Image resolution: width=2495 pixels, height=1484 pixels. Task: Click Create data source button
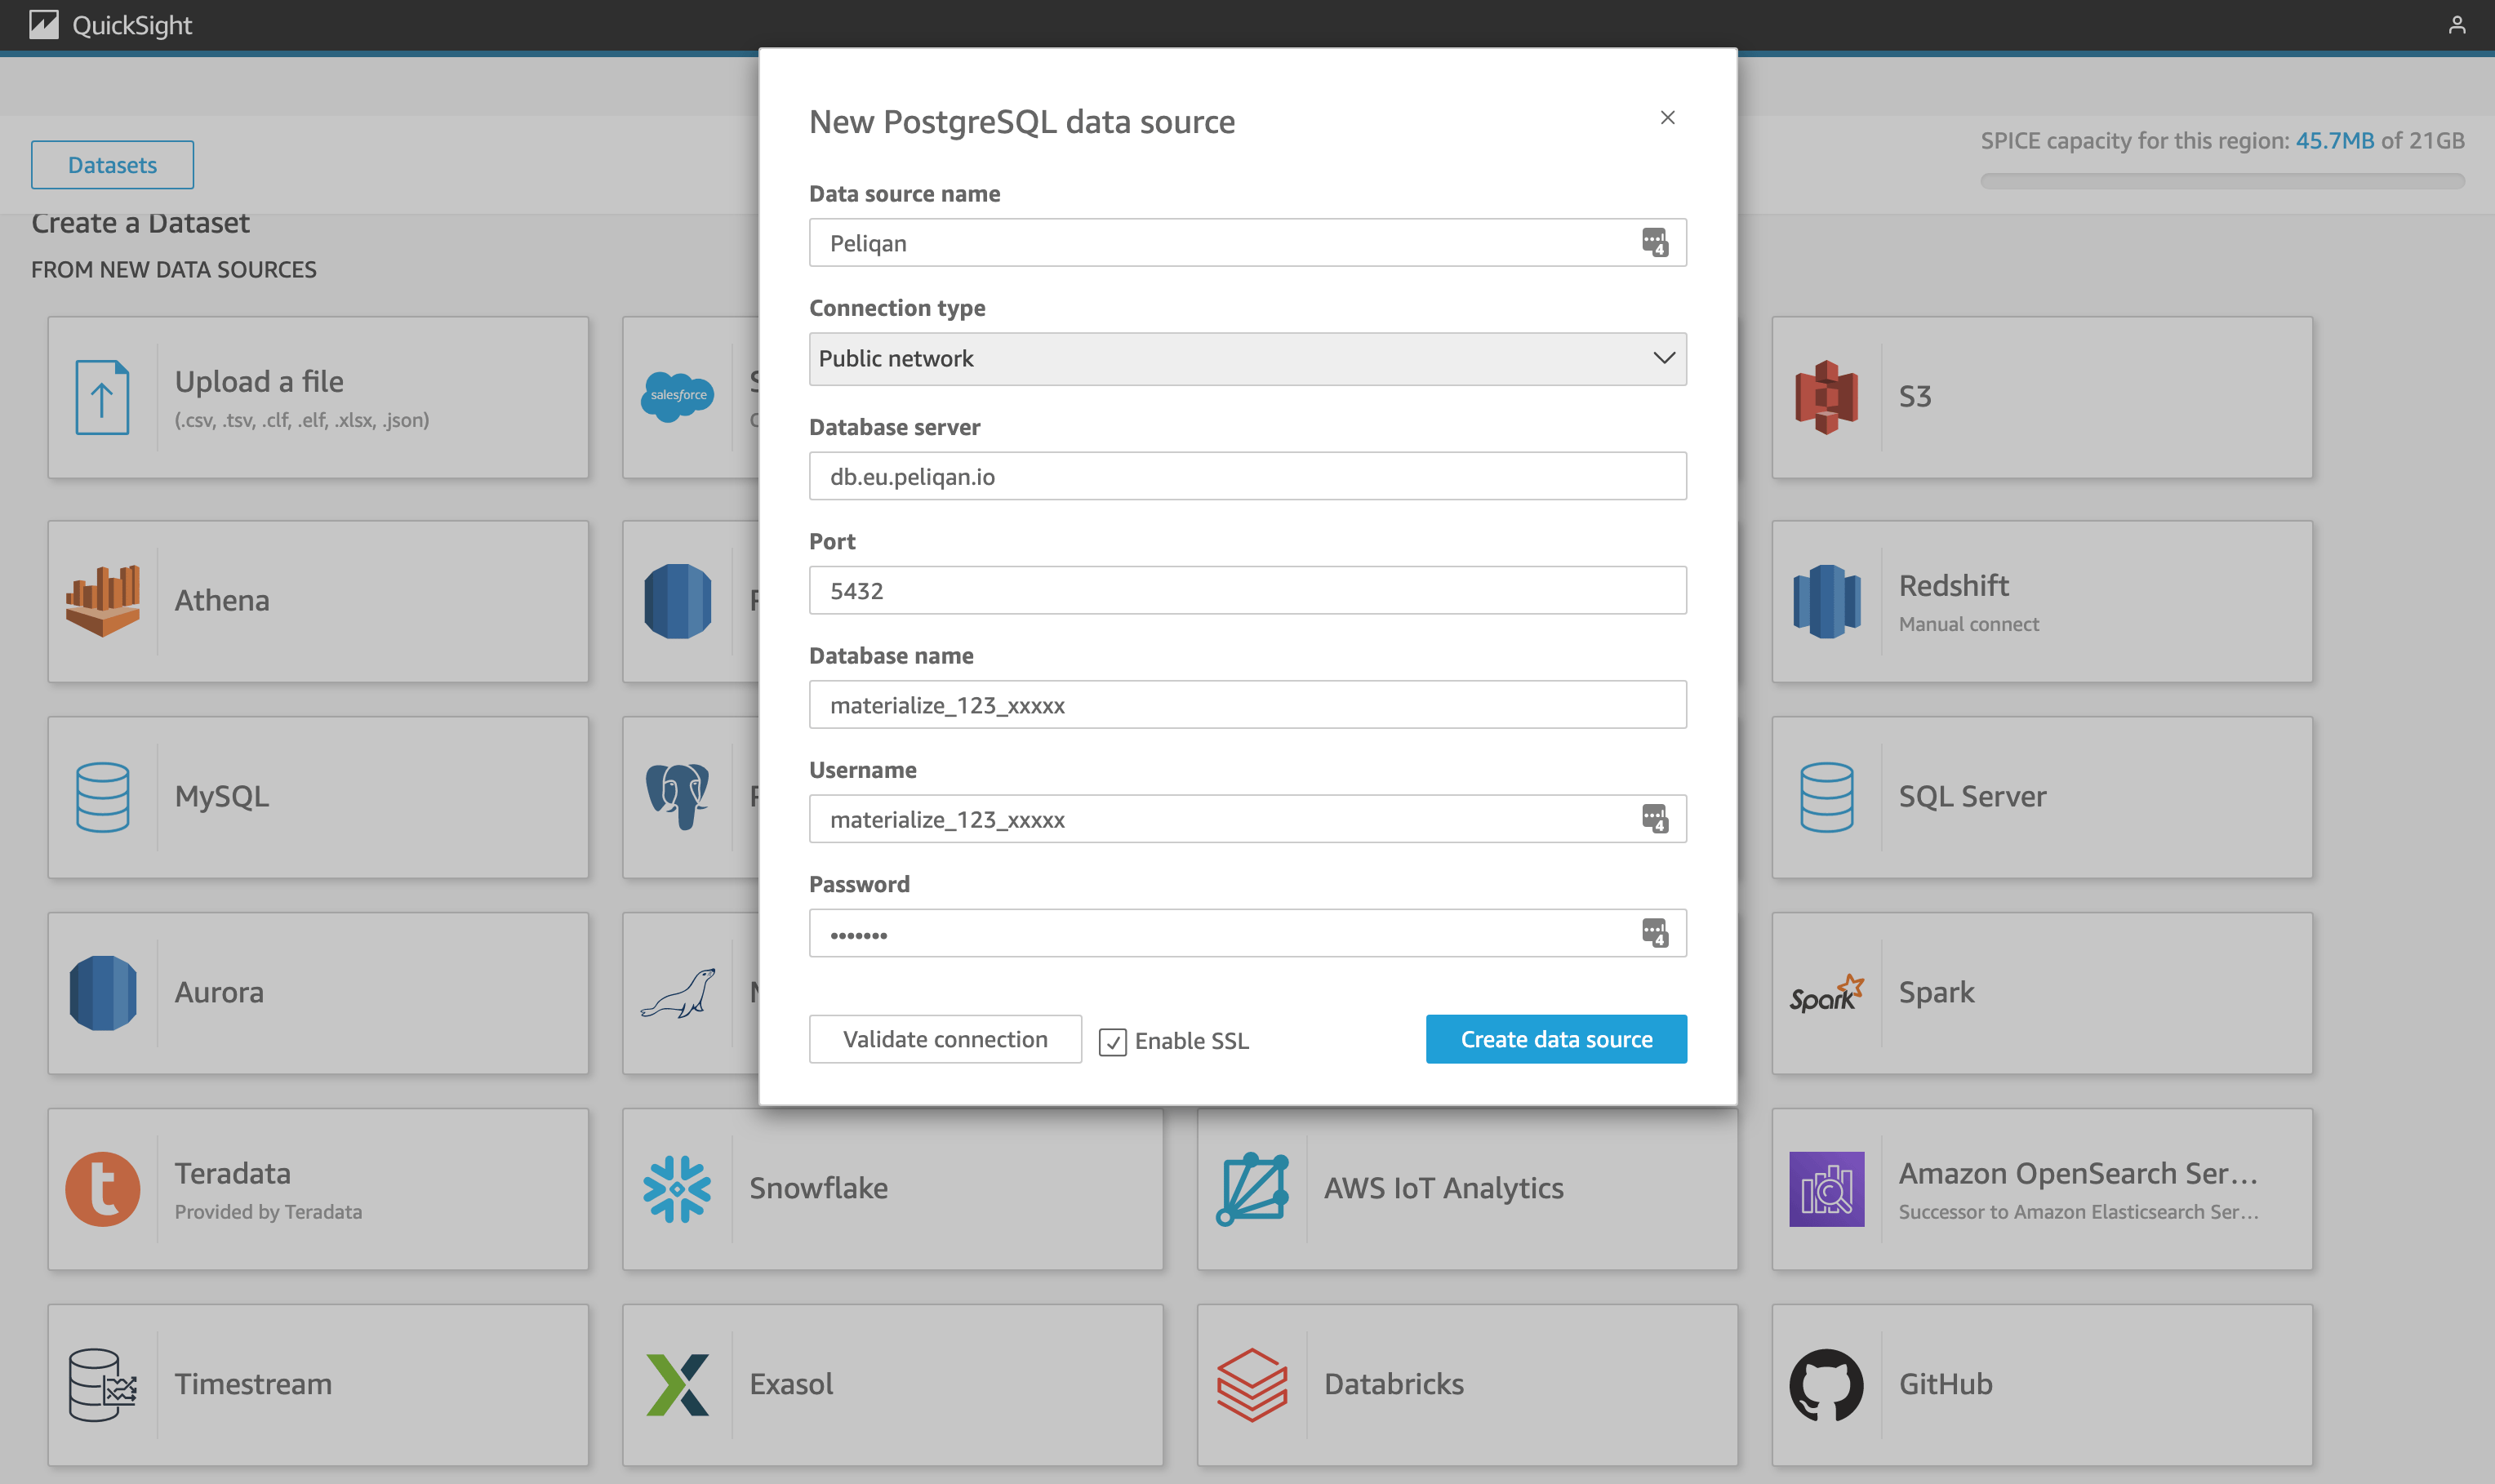pyautogui.click(x=1556, y=1039)
